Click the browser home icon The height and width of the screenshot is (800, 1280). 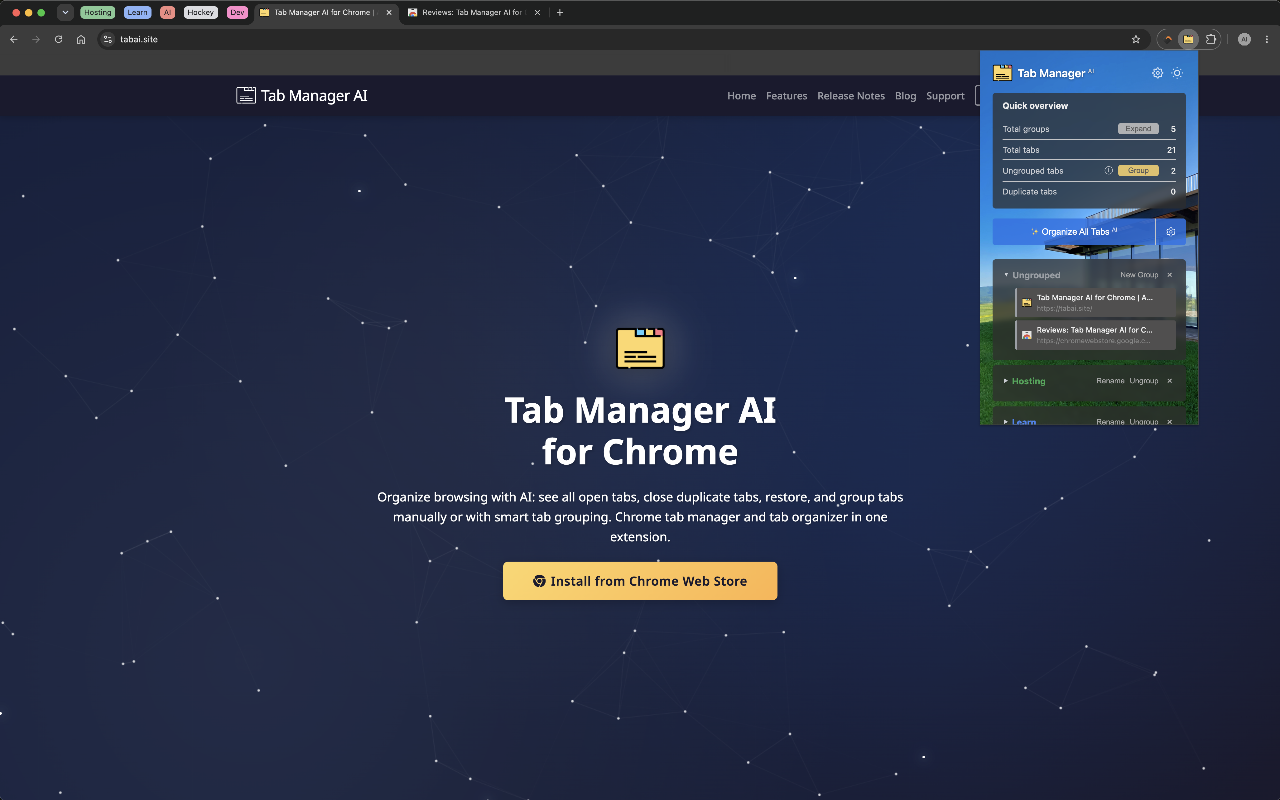point(81,39)
